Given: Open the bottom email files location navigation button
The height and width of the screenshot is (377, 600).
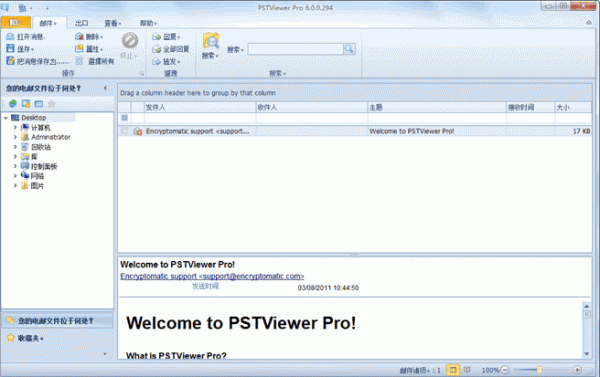Looking at the screenshot, I should point(57,321).
